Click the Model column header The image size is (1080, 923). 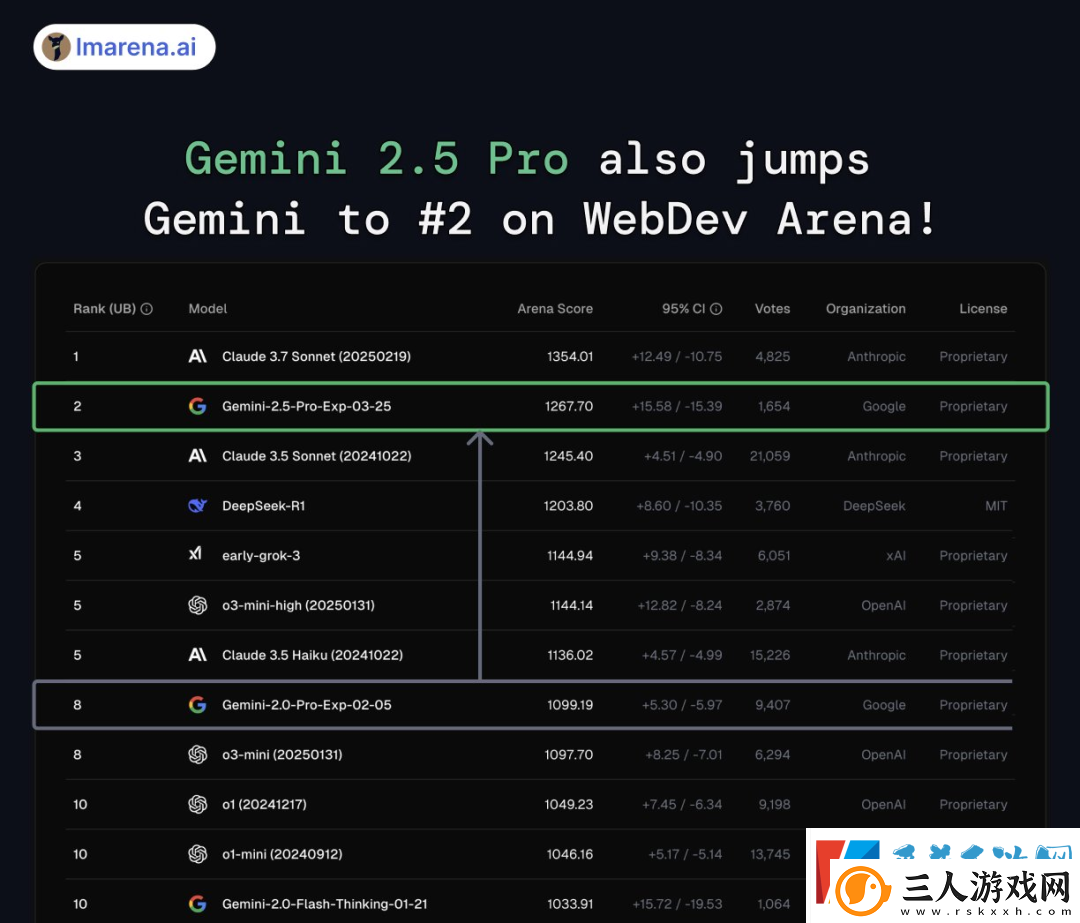[207, 309]
